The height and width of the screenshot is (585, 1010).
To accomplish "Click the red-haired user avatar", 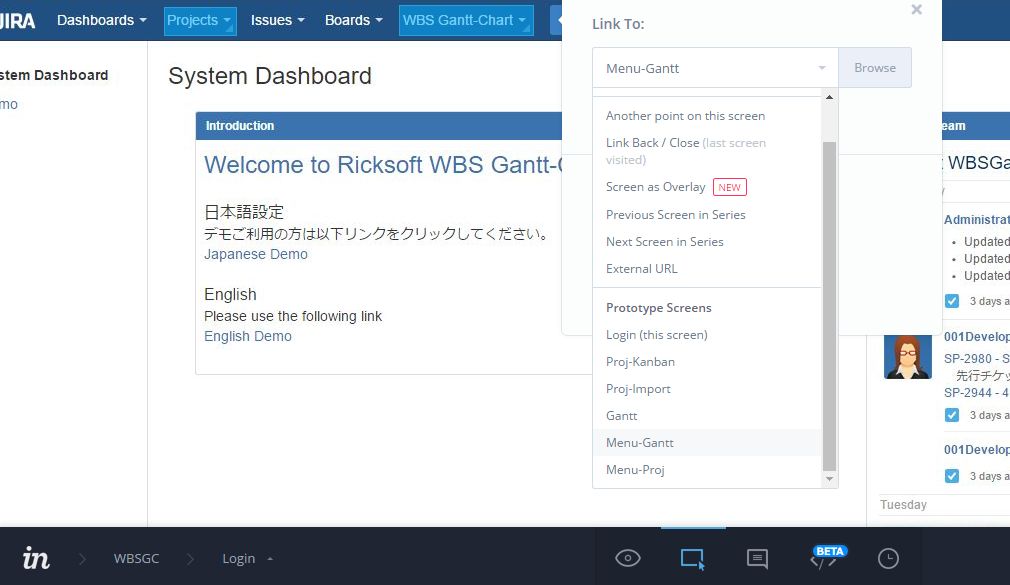I will coord(908,357).
